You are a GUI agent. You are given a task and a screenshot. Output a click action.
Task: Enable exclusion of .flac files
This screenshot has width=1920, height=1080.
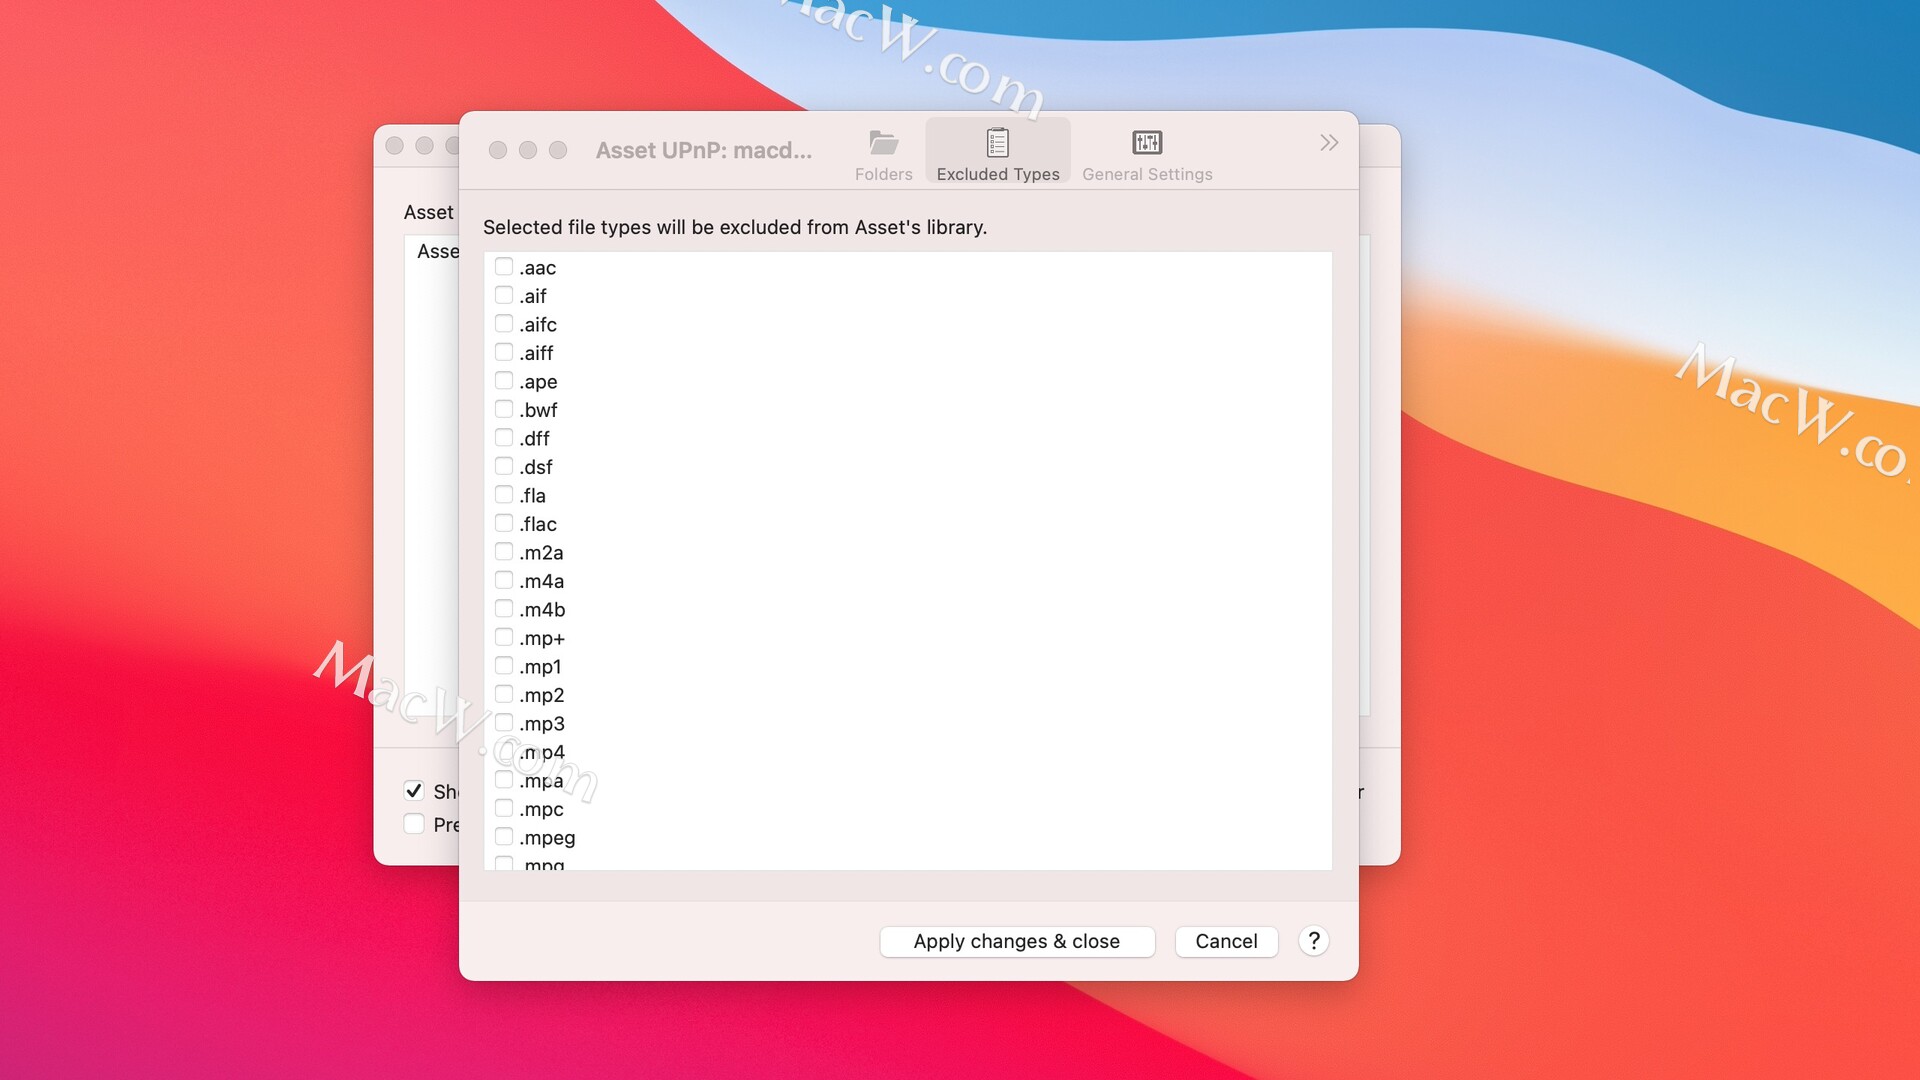point(504,522)
